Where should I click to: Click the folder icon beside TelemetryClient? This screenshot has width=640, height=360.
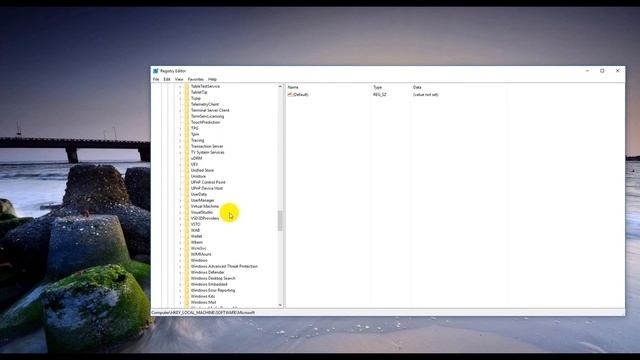[x=187, y=104]
